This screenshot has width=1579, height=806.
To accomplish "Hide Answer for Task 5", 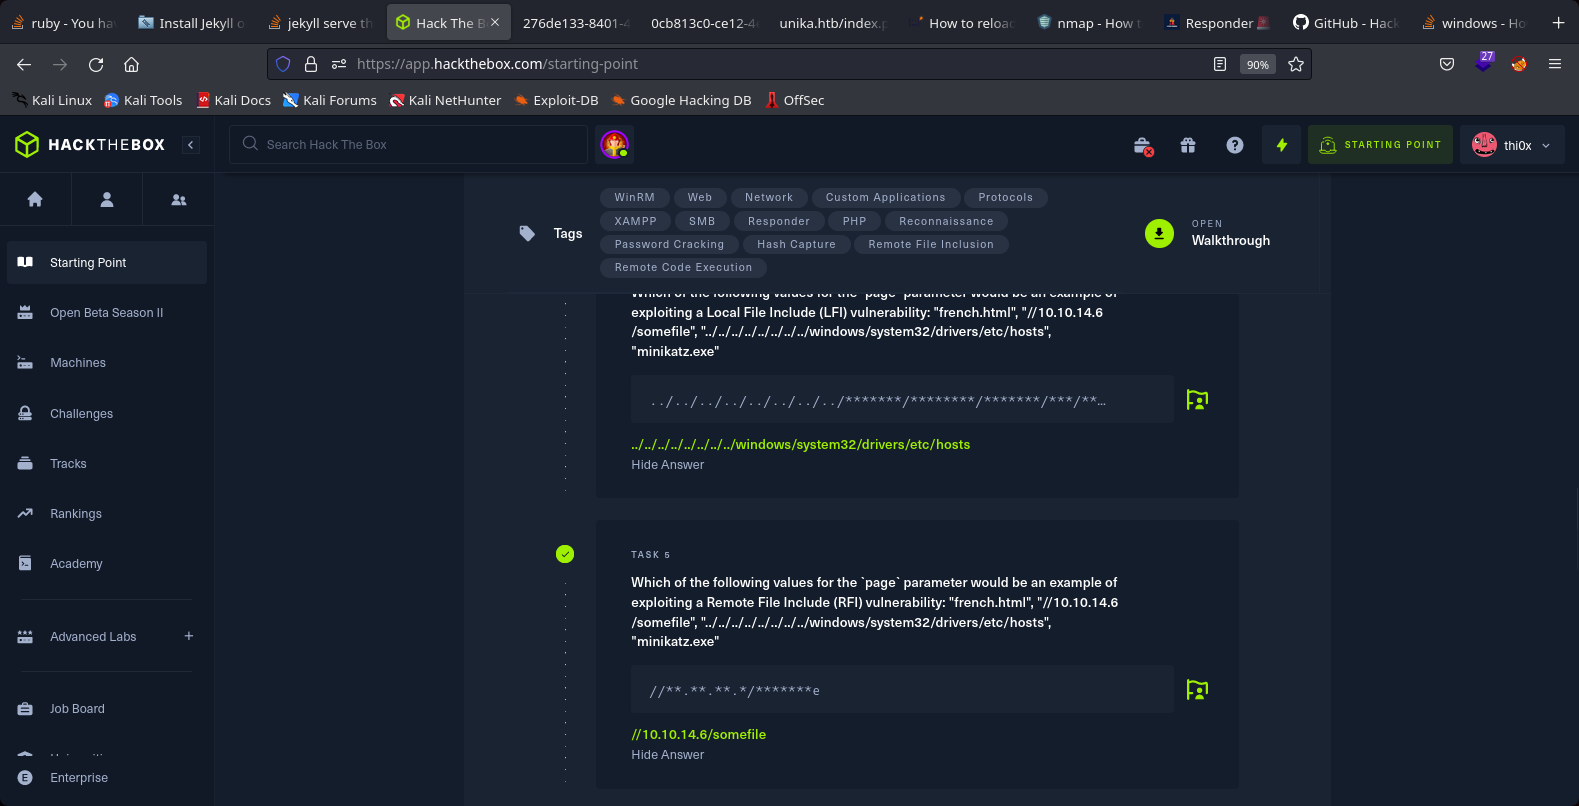I will pyautogui.click(x=667, y=754).
